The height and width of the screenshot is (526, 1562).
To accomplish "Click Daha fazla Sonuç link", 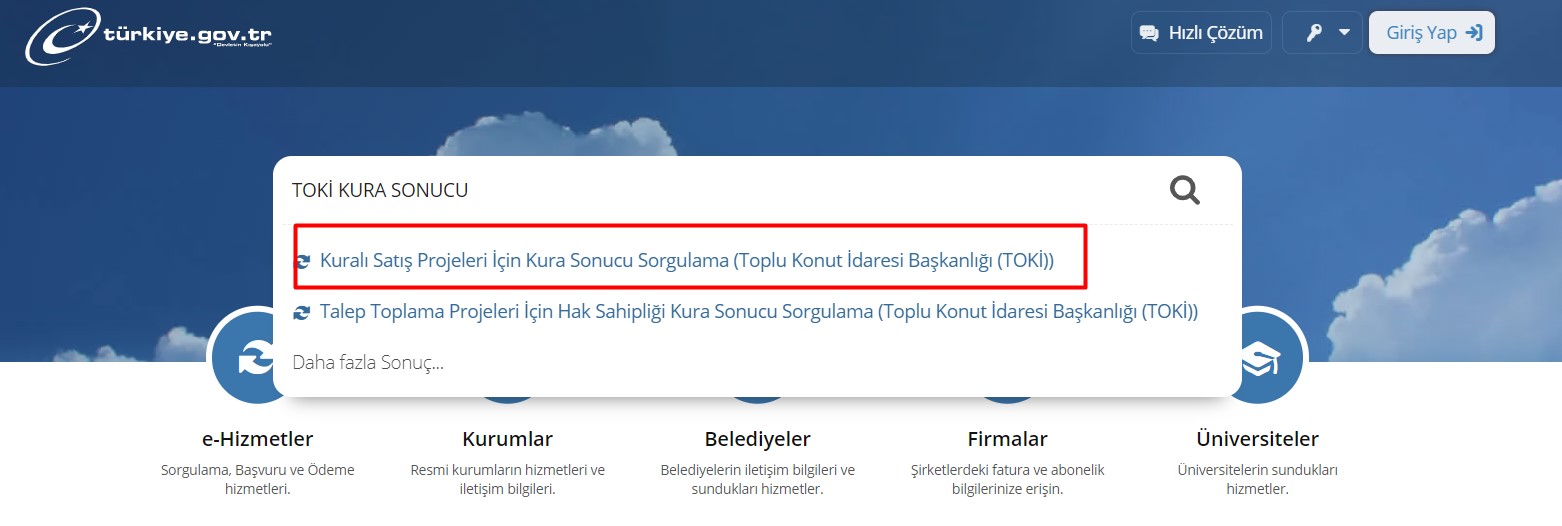I will [x=368, y=362].
